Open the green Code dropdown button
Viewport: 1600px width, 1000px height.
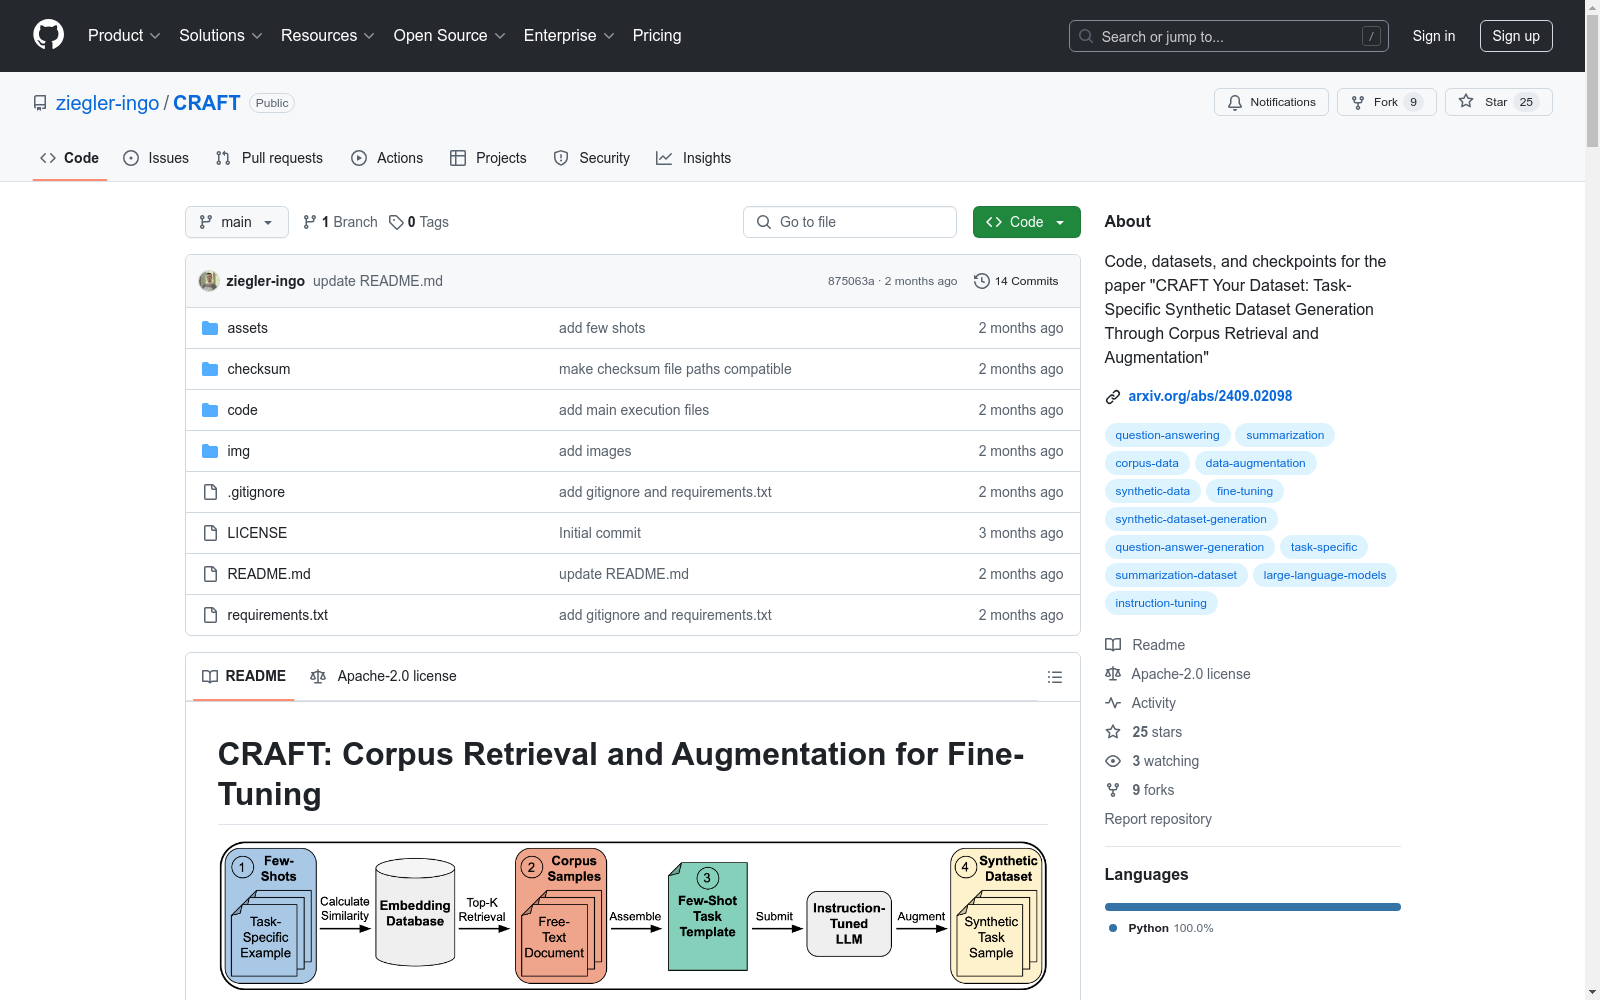[x=1026, y=222]
